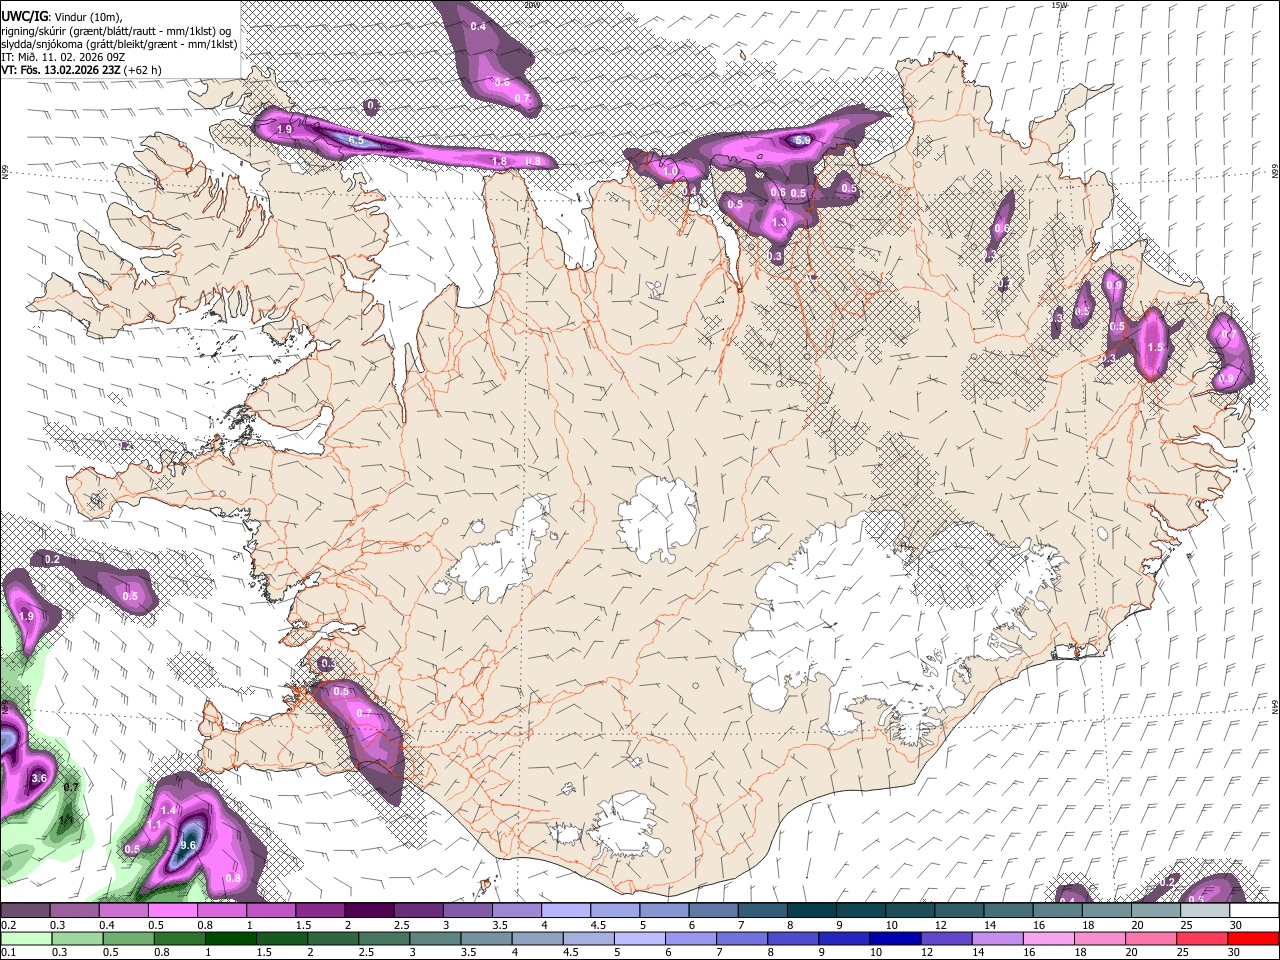Click the 15W longitude label at the top
Viewport: 1280px width, 960px height.
(x=1059, y=5)
